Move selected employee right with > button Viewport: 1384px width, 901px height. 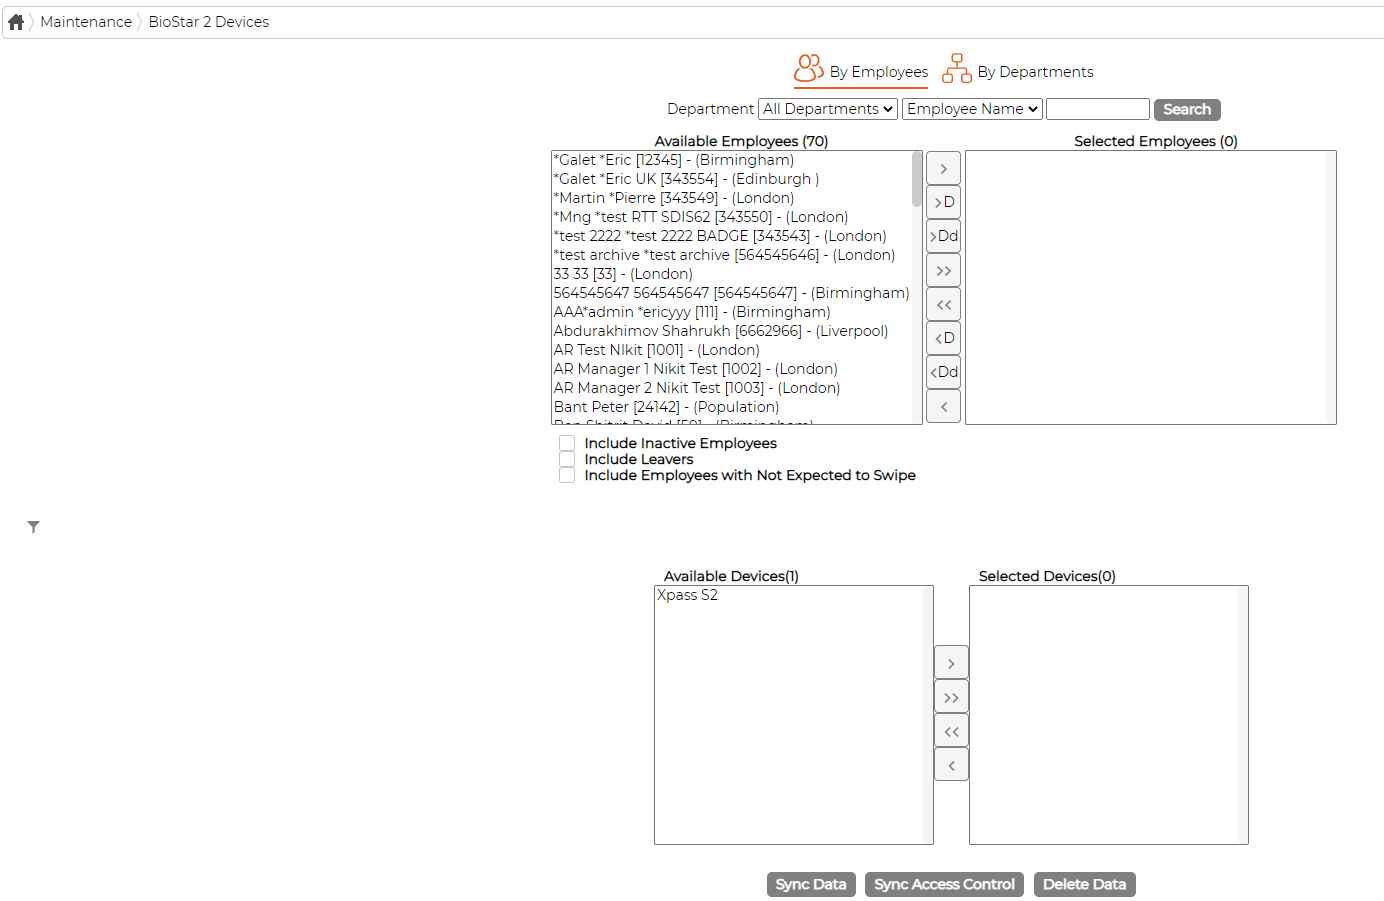(x=944, y=168)
